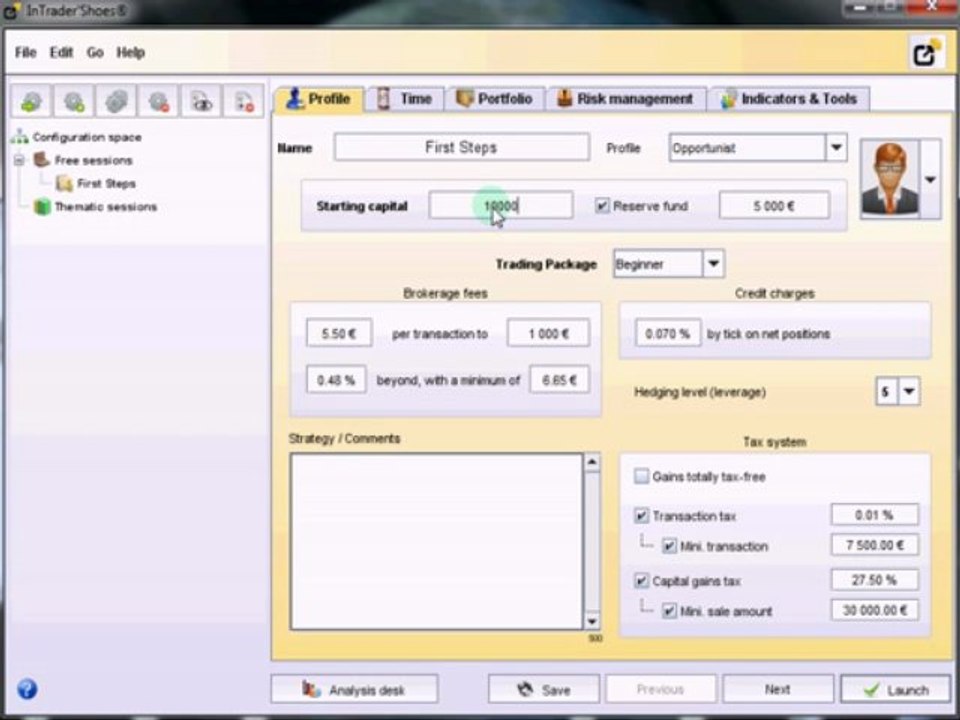Click inside the Strategy / Comments text area

(x=437, y=541)
